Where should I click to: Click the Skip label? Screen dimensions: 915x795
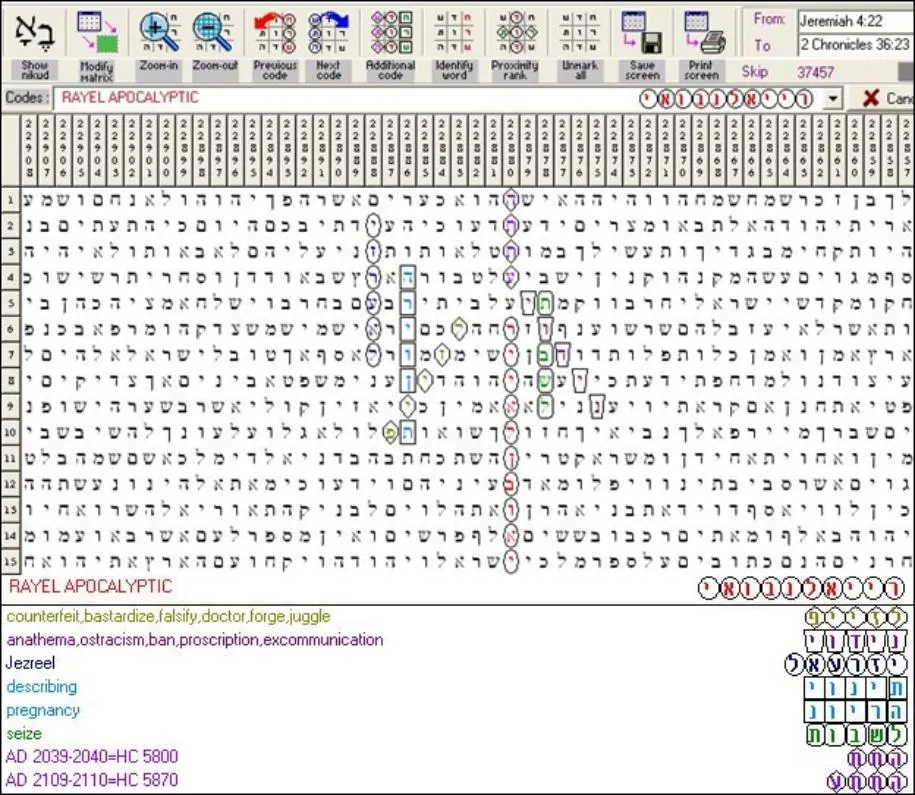(755, 72)
